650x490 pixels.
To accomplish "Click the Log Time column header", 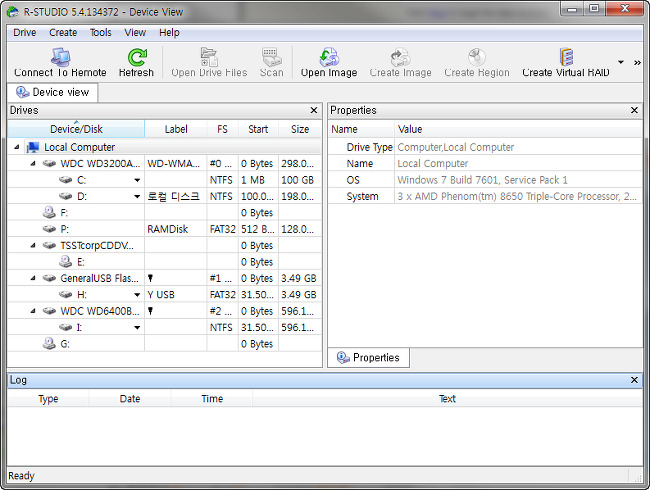I will point(212,399).
